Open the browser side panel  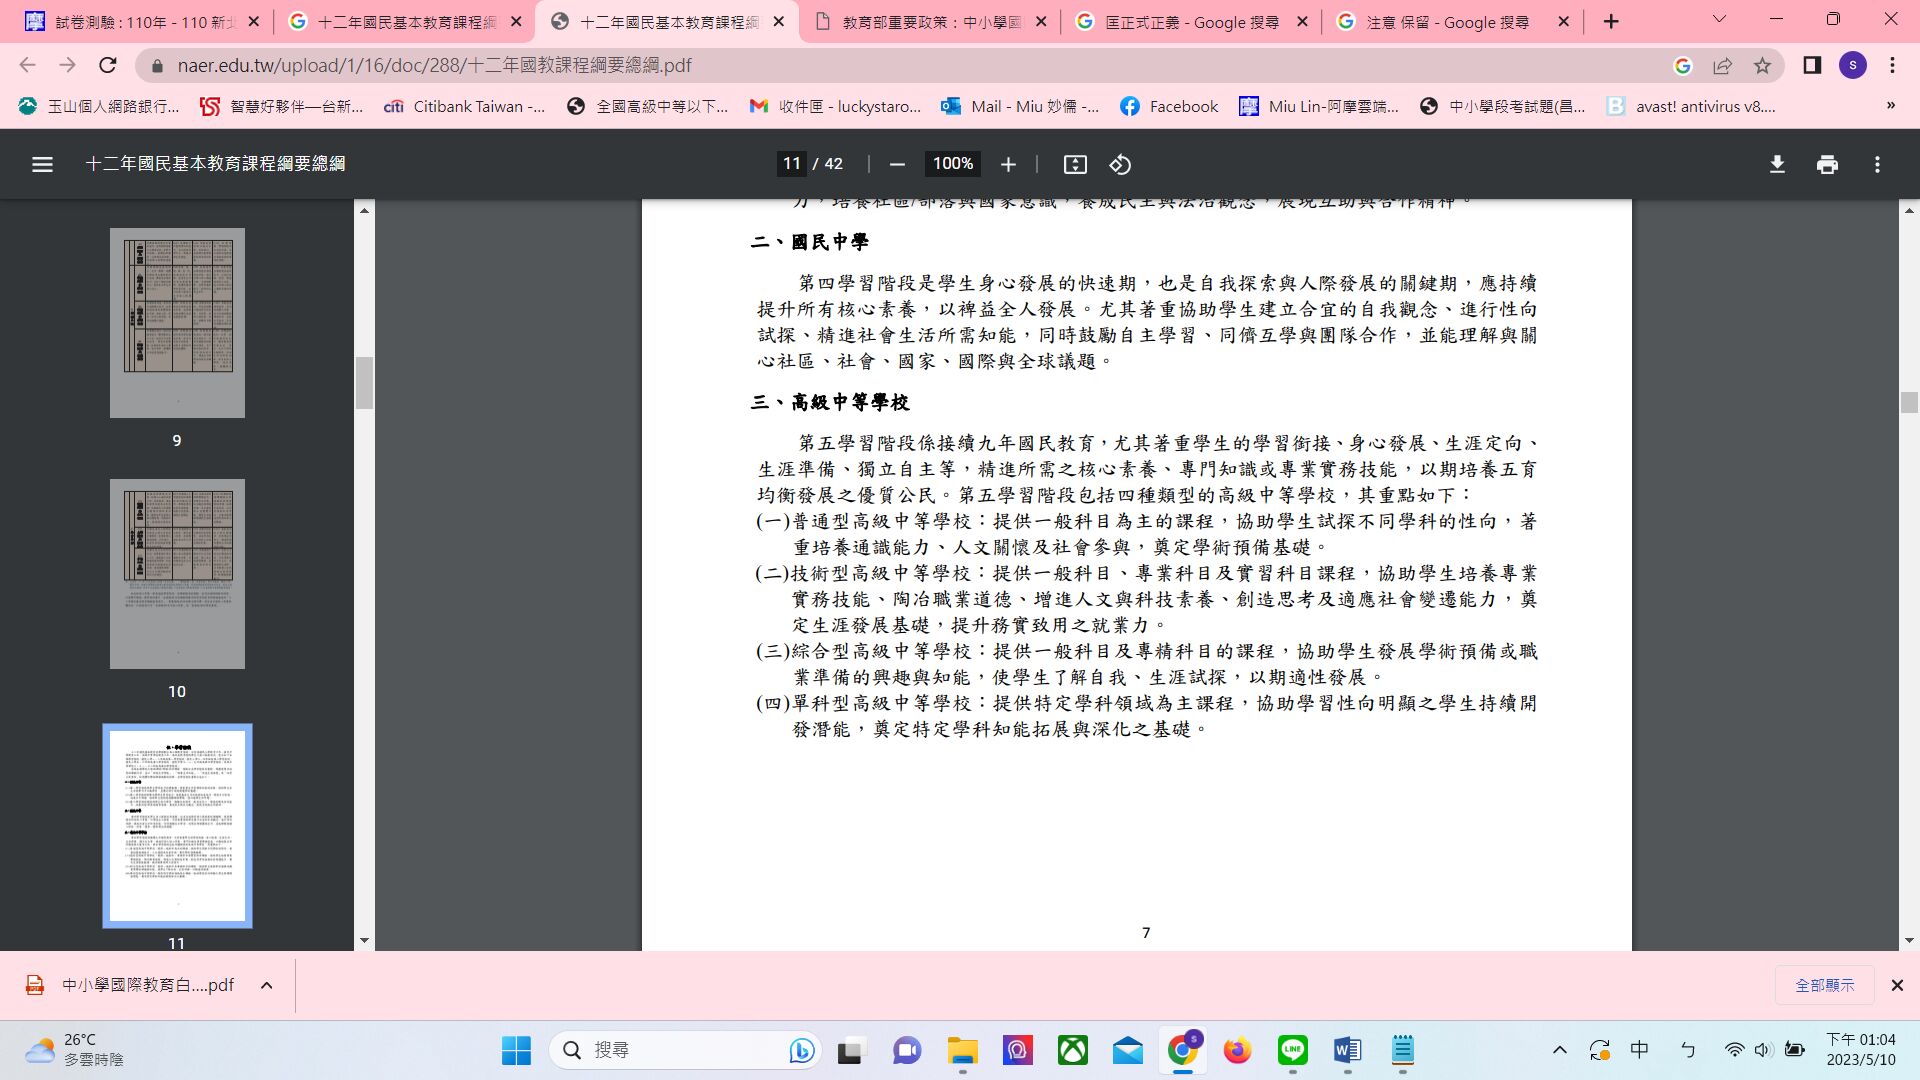point(1812,65)
